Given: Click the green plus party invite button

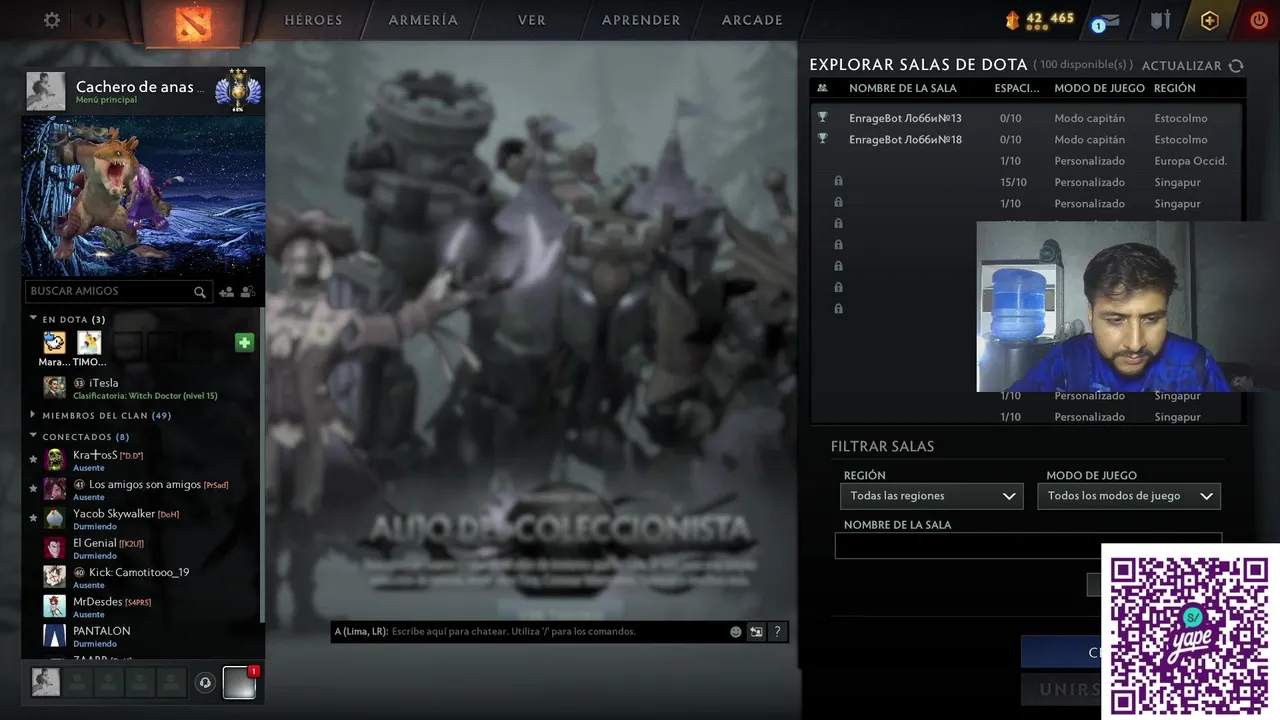Looking at the screenshot, I should (244, 343).
